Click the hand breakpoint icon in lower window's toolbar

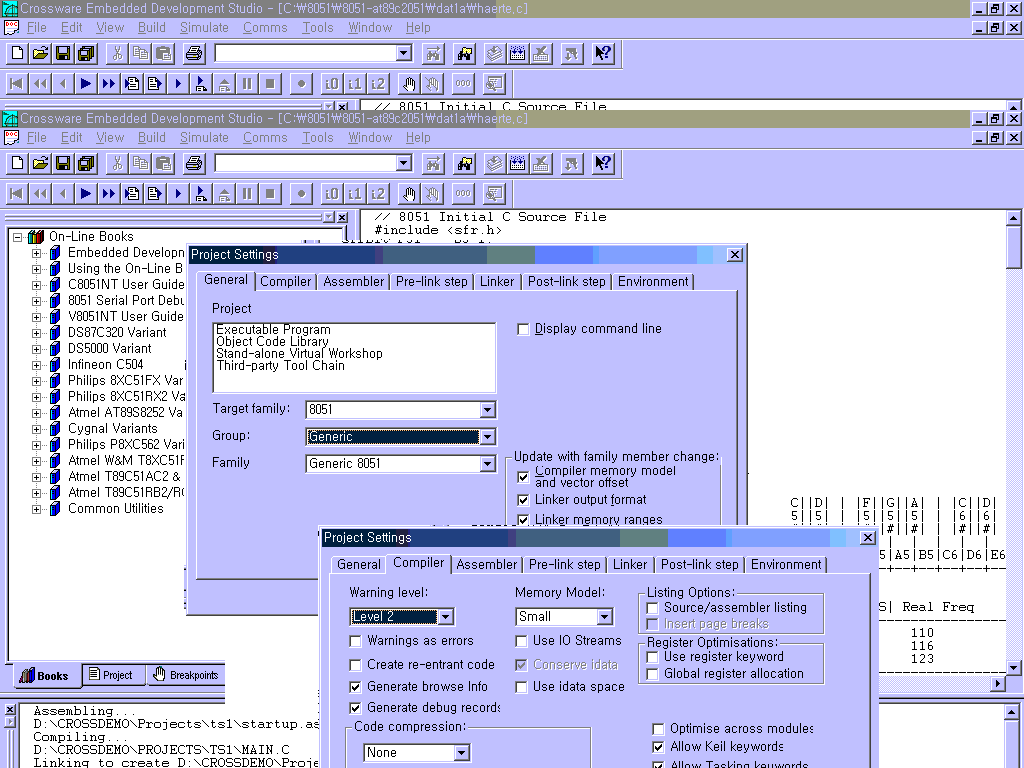pos(408,193)
